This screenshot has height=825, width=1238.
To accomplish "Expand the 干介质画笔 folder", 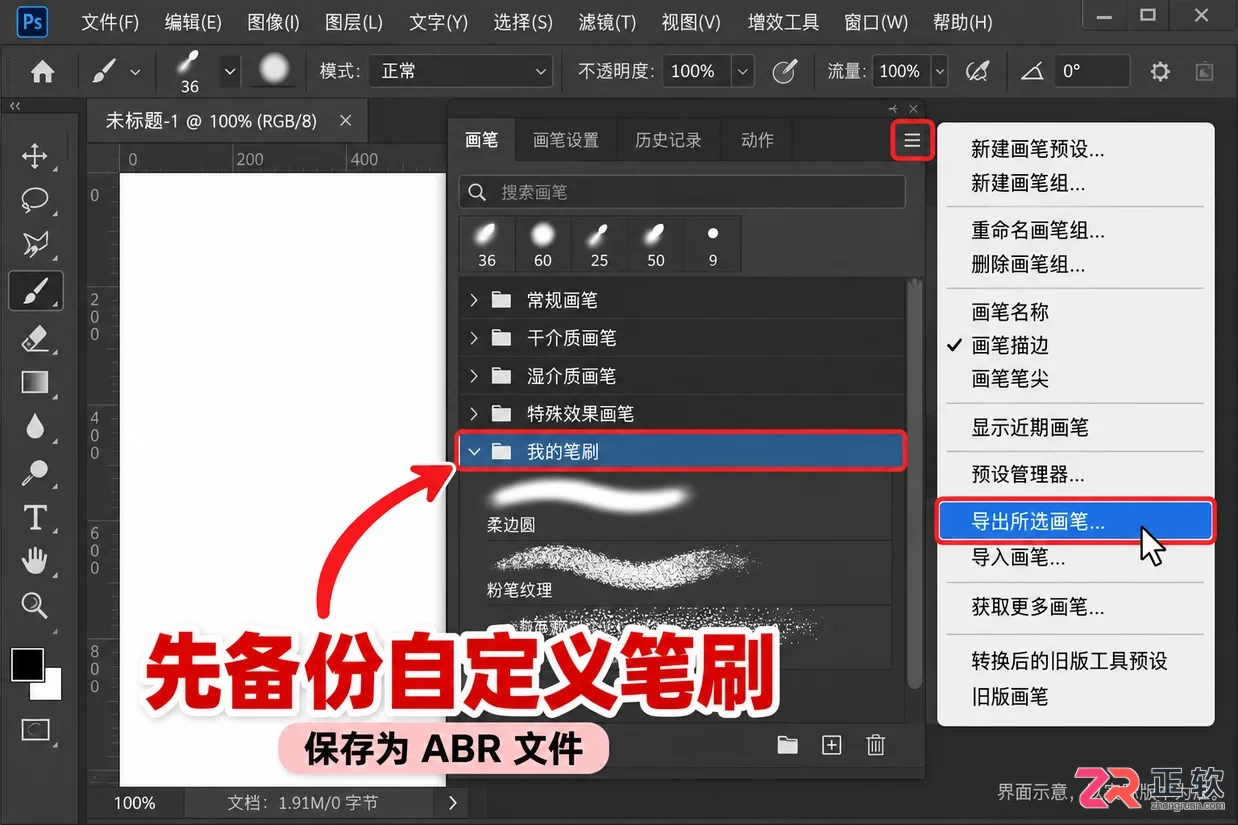I will coord(474,338).
